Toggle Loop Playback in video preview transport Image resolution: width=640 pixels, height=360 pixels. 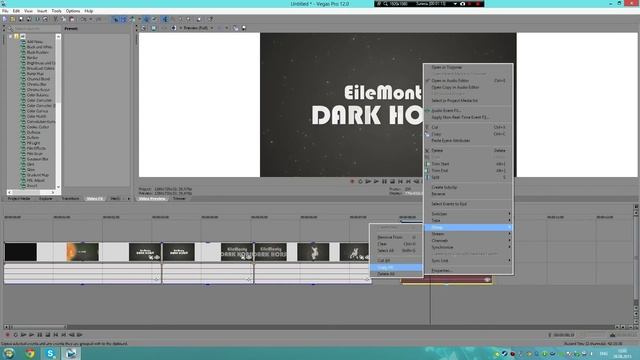point(360,181)
